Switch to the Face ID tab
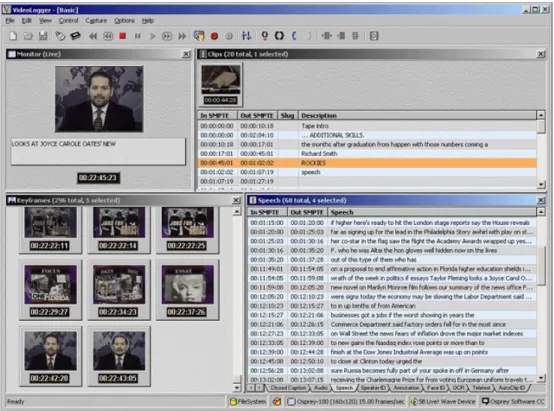This screenshot has height=411, width=554. [x=436, y=388]
